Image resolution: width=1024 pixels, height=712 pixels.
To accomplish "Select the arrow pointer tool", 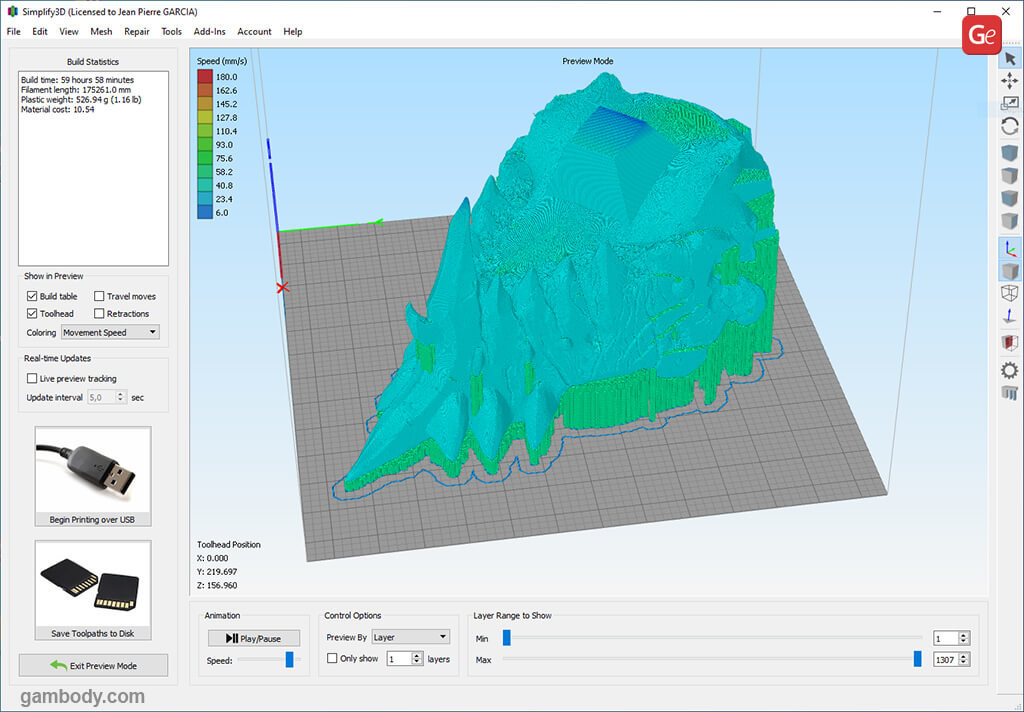I will (x=1009, y=58).
